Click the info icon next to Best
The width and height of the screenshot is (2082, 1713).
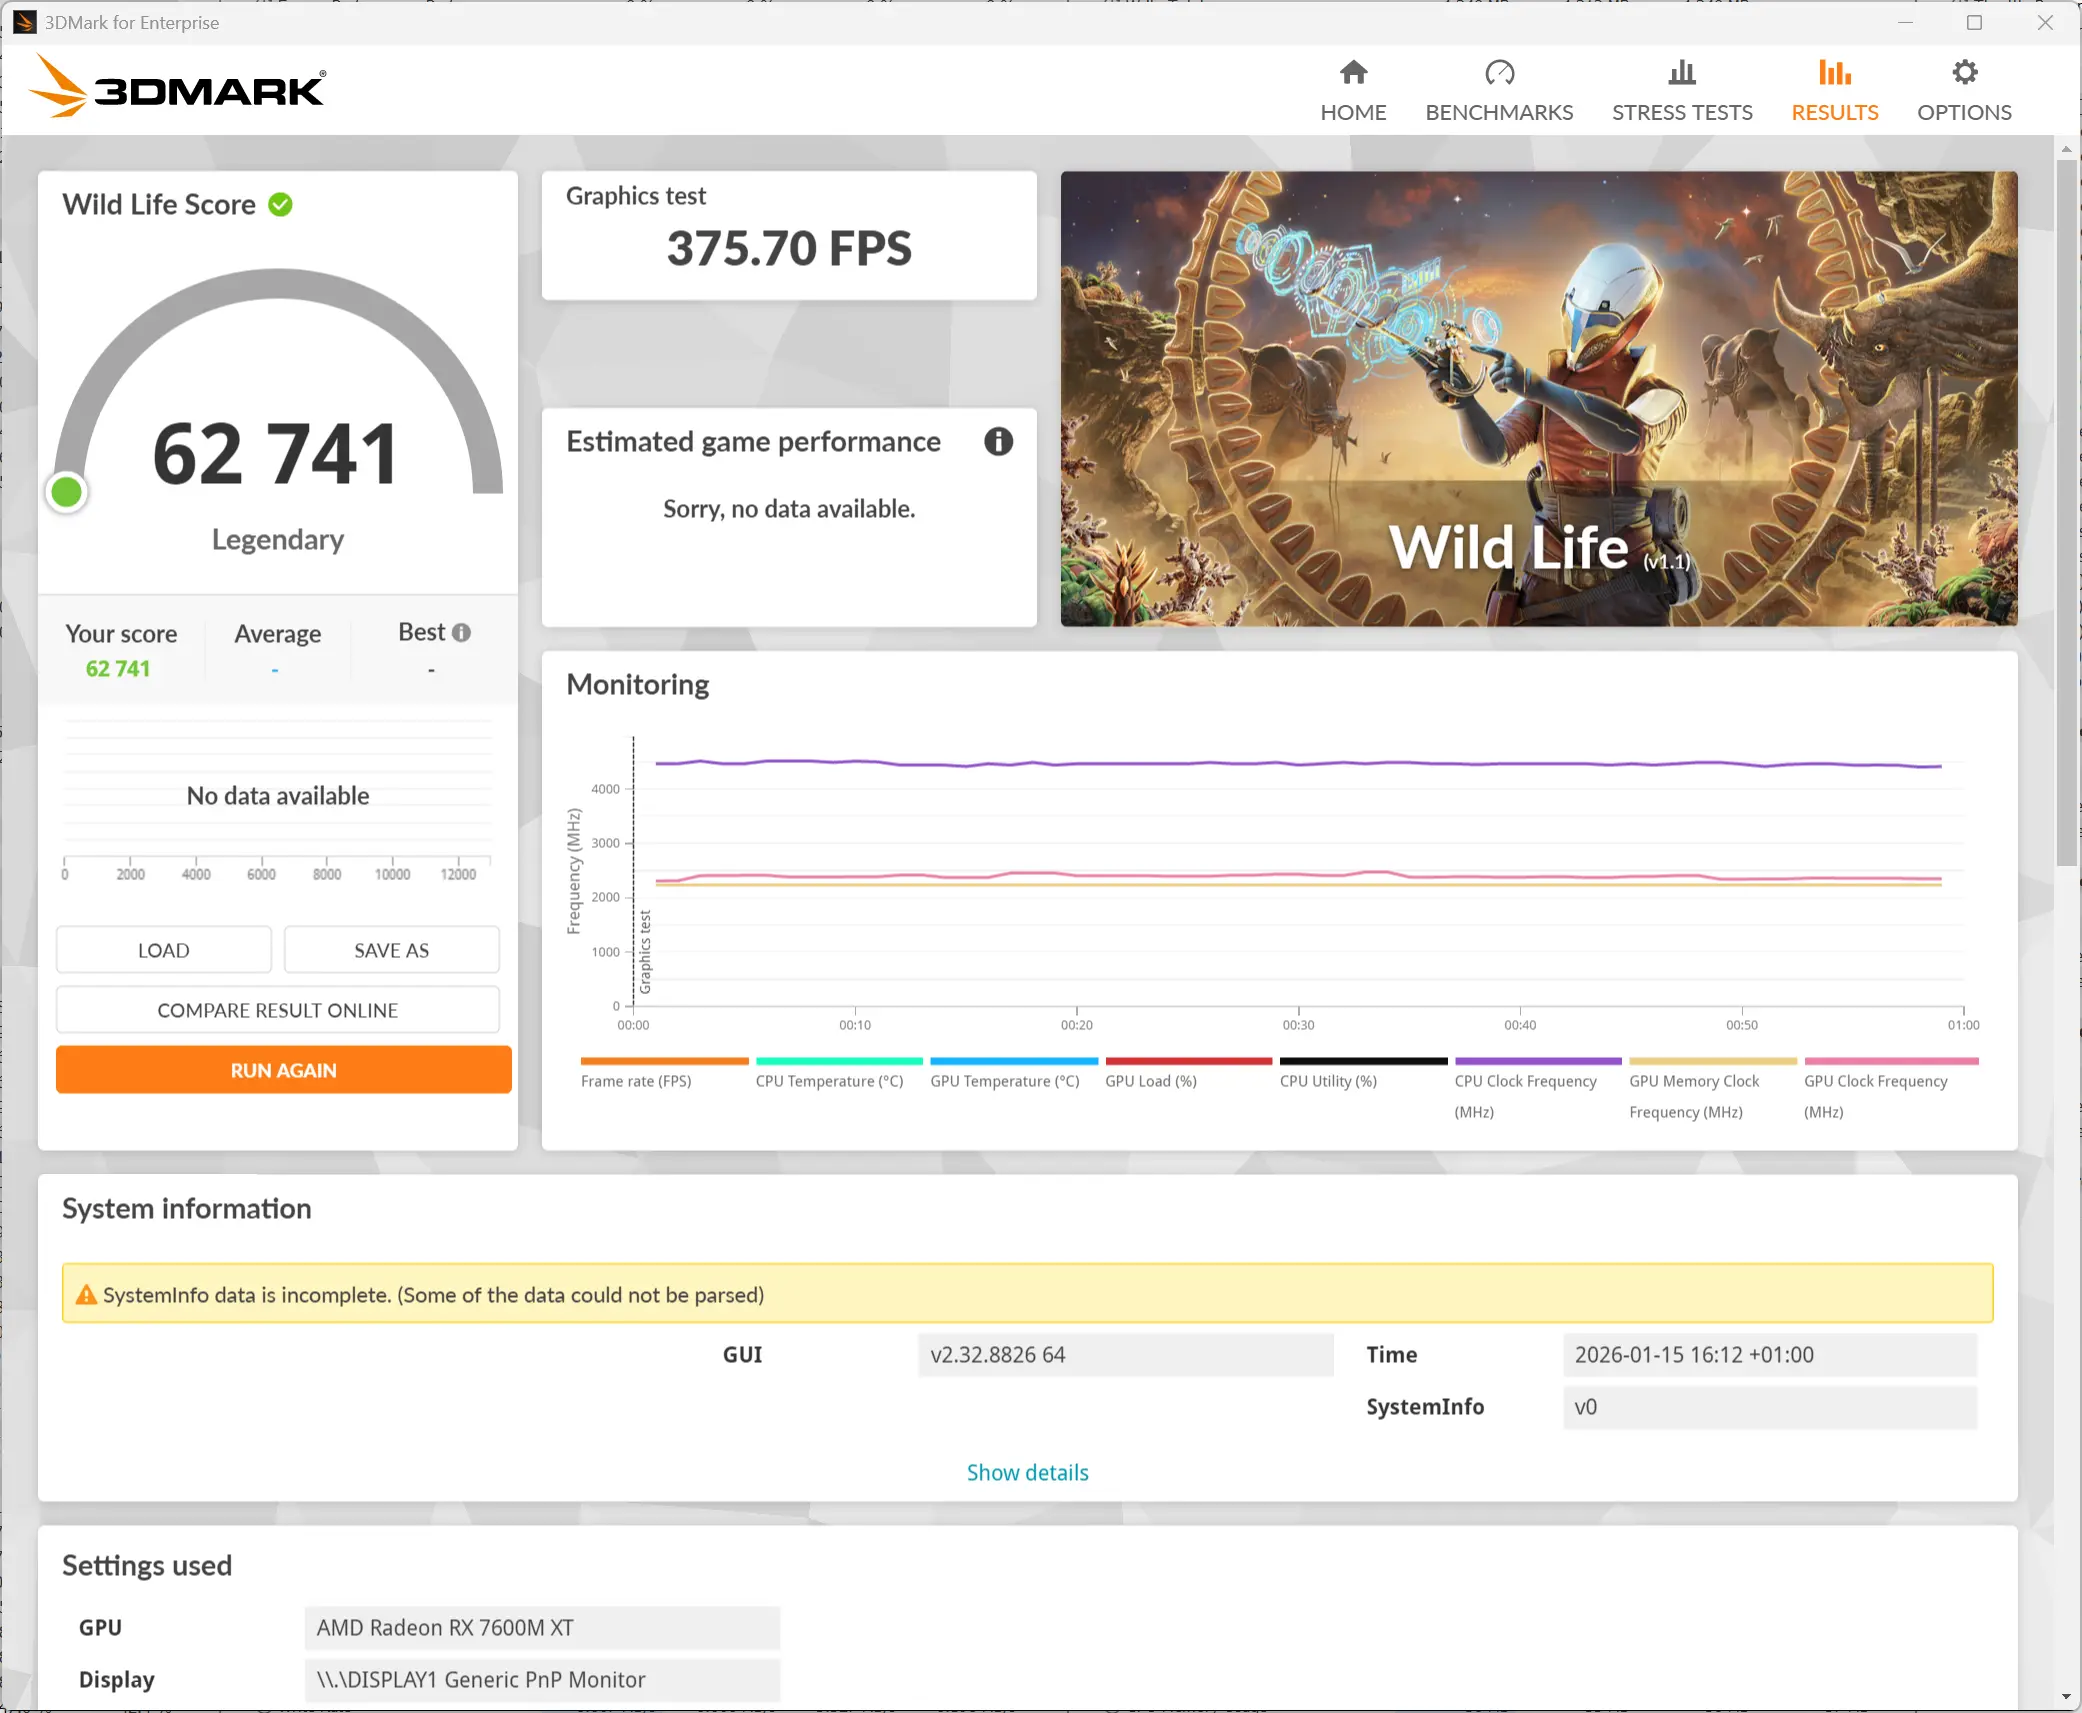click(x=461, y=632)
